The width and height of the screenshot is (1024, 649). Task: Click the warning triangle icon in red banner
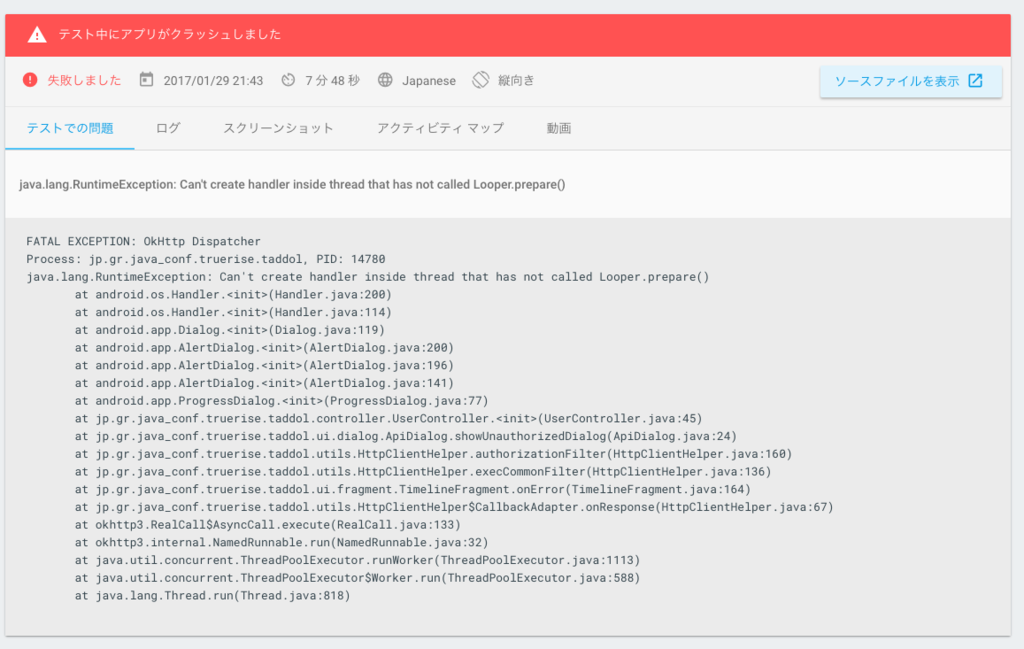[37, 35]
